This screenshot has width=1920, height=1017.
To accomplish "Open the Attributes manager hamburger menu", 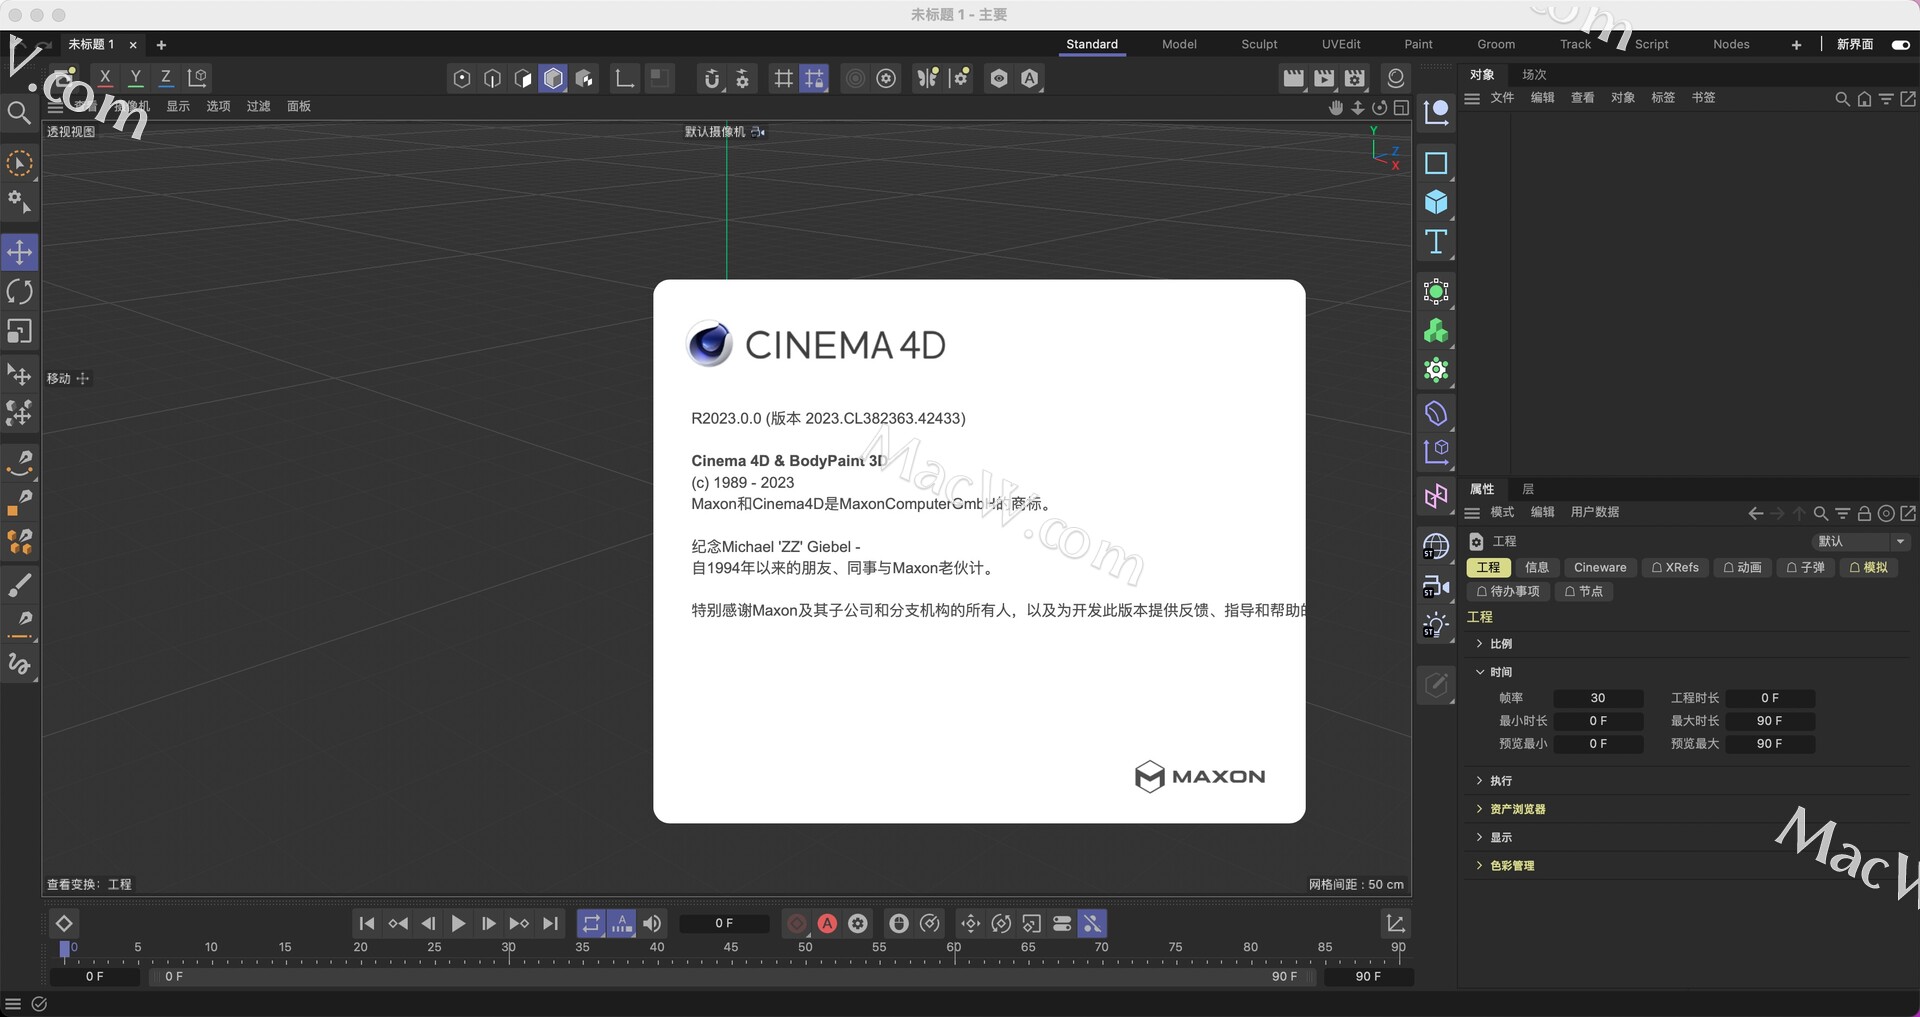I will point(1472,513).
